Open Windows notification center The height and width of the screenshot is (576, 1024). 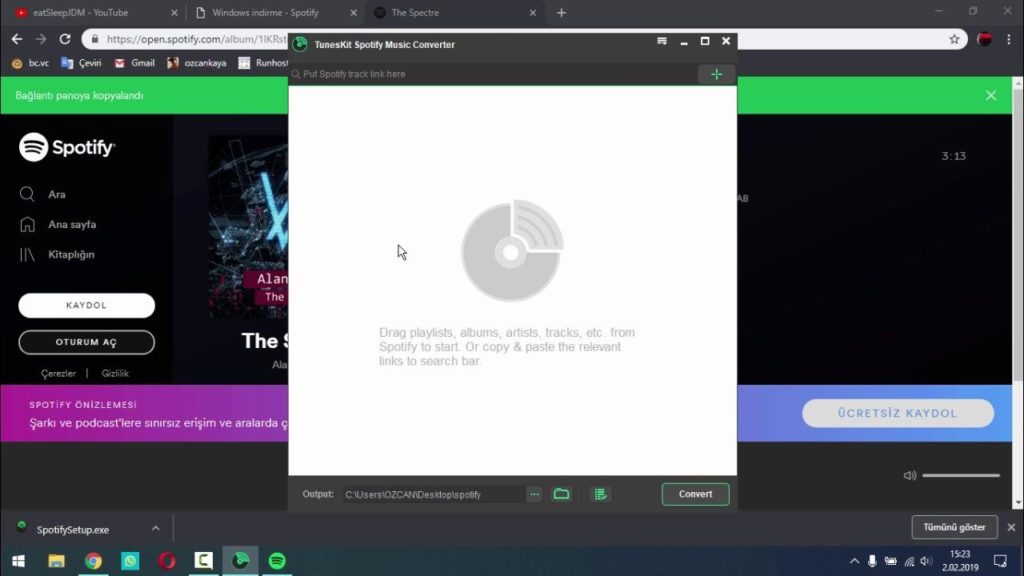click(1000, 561)
